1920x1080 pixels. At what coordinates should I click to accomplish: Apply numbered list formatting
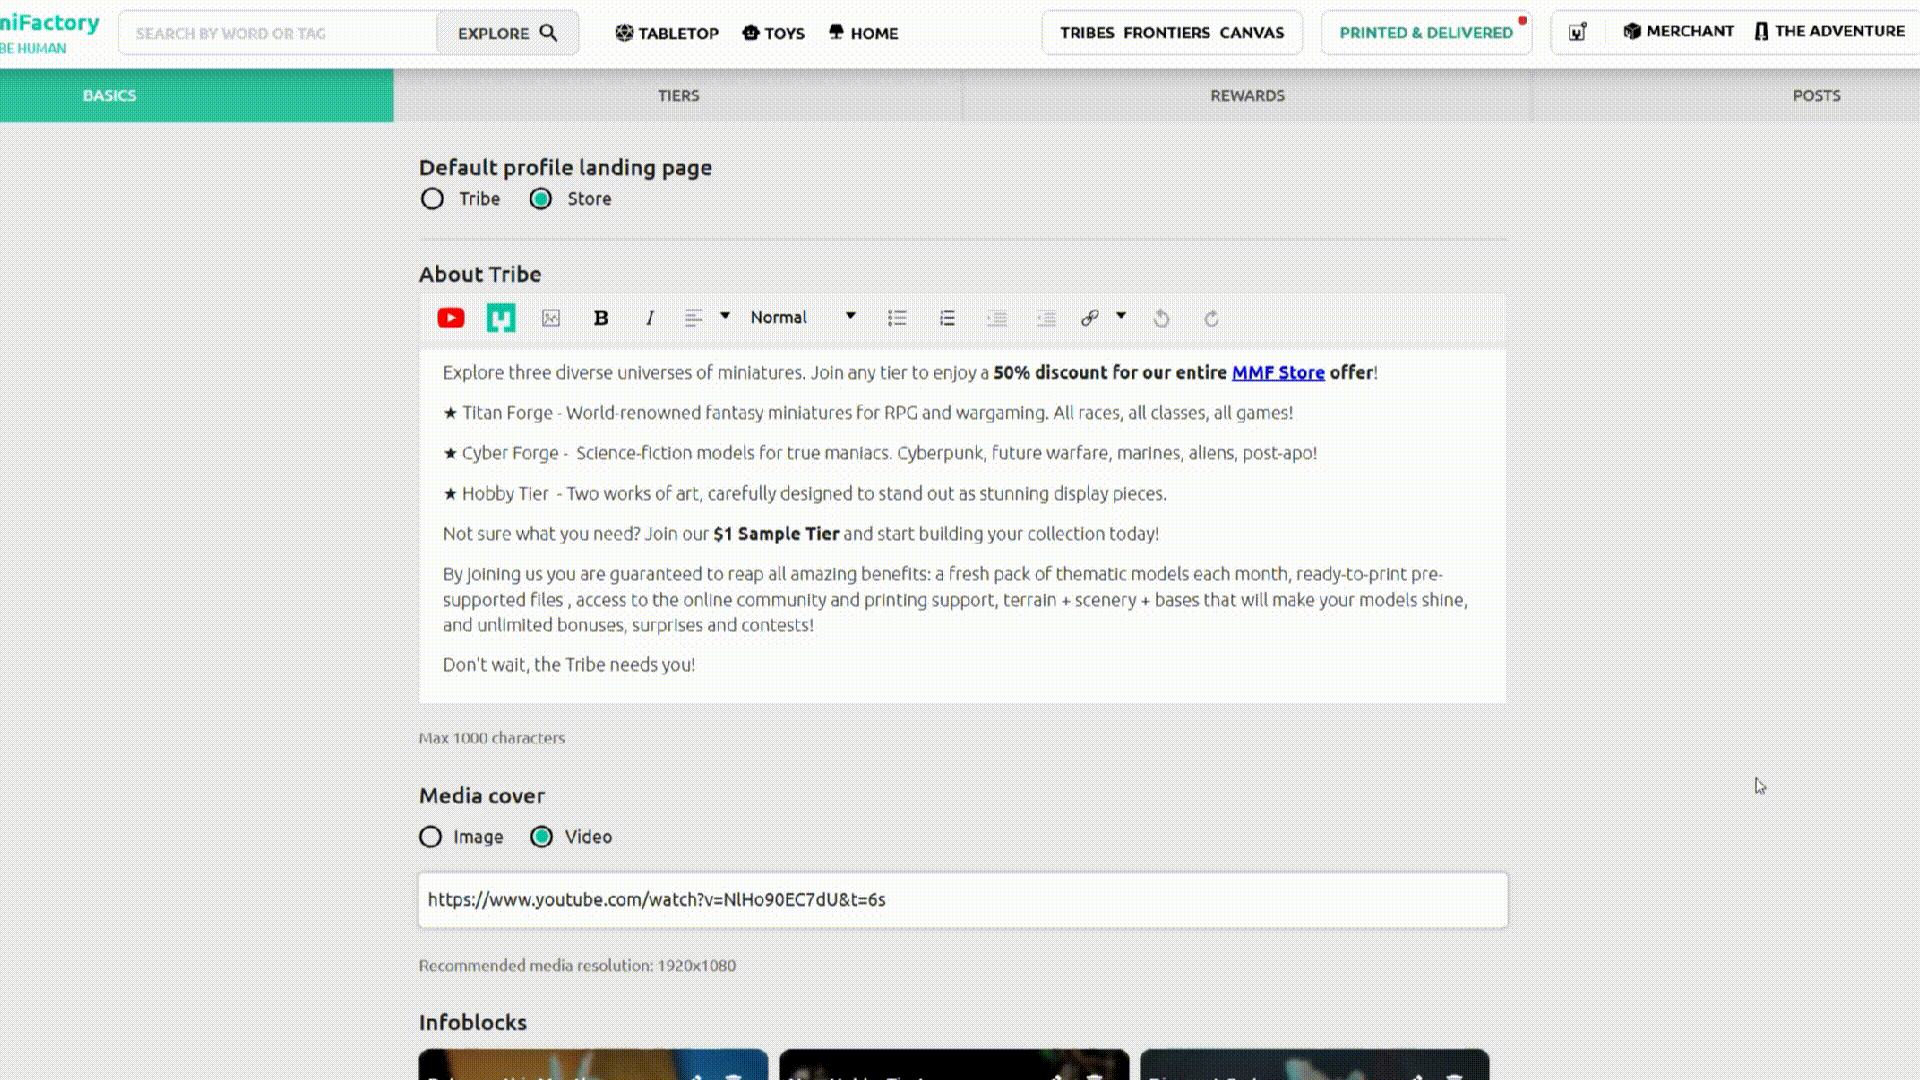click(947, 318)
